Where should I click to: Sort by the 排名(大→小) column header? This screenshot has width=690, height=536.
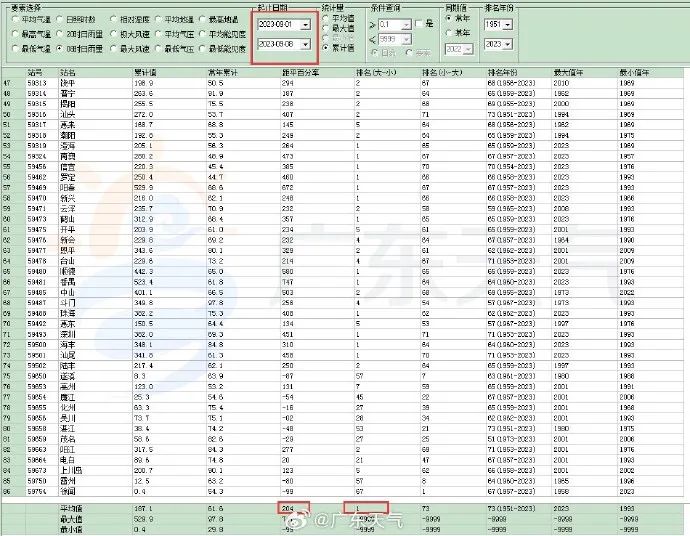click(377, 73)
